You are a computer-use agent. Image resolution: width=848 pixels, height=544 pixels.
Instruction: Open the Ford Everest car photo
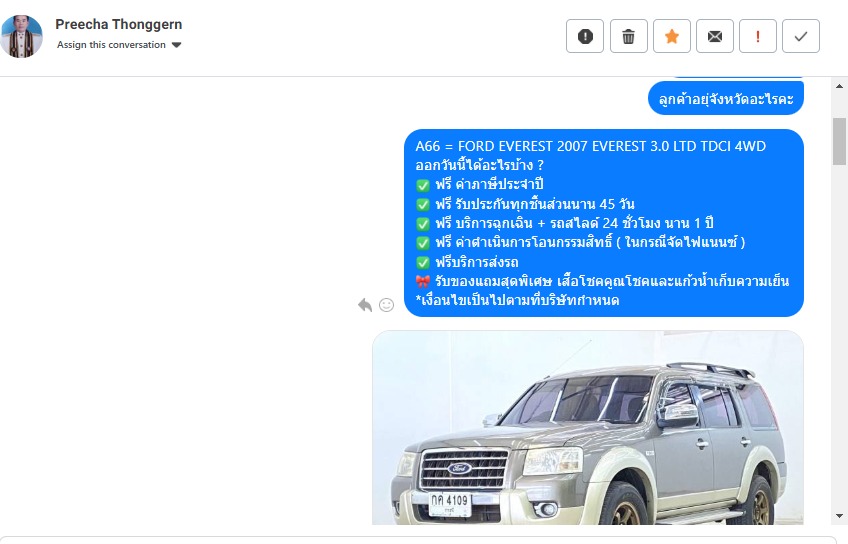tap(588, 428)
